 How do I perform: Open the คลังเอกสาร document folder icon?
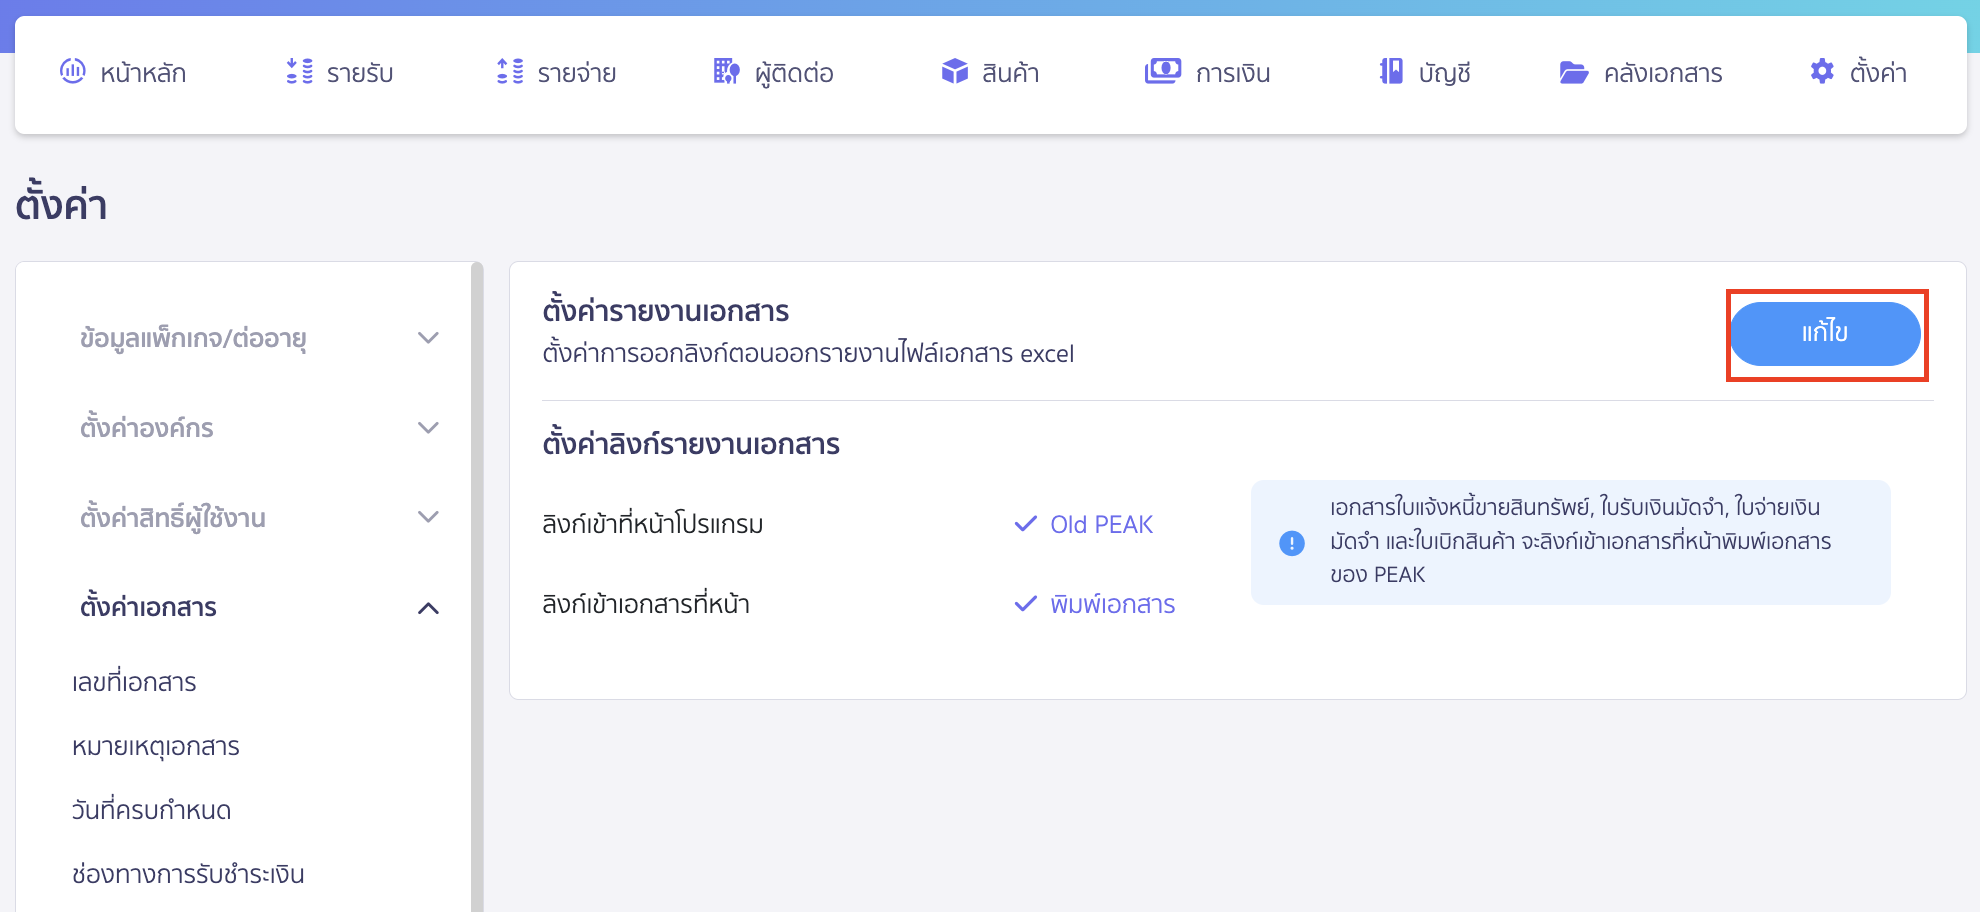point(1573,71)
